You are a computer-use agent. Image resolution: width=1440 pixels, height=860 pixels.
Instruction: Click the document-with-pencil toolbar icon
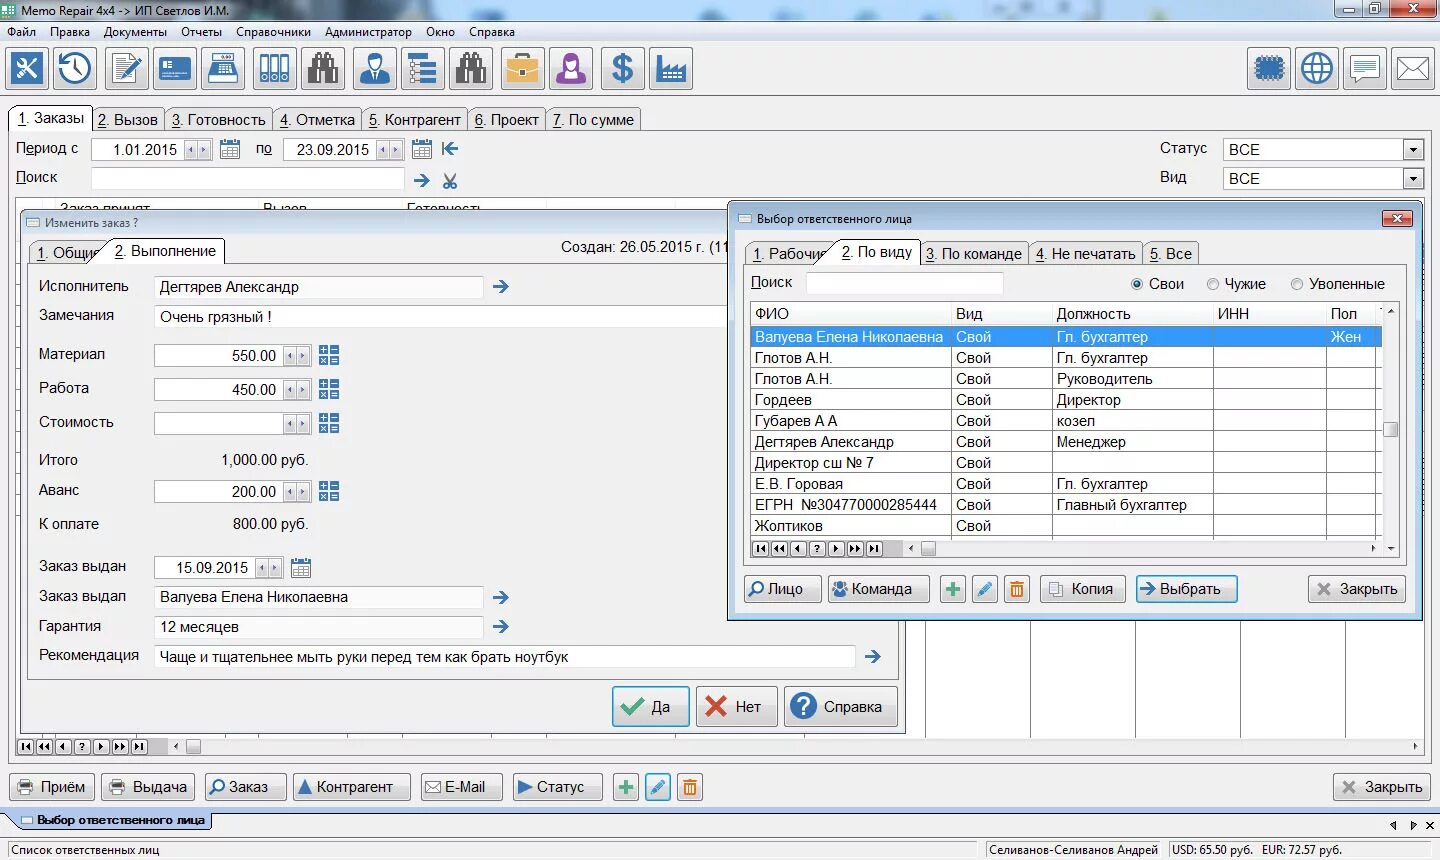(x=126, y=69)
